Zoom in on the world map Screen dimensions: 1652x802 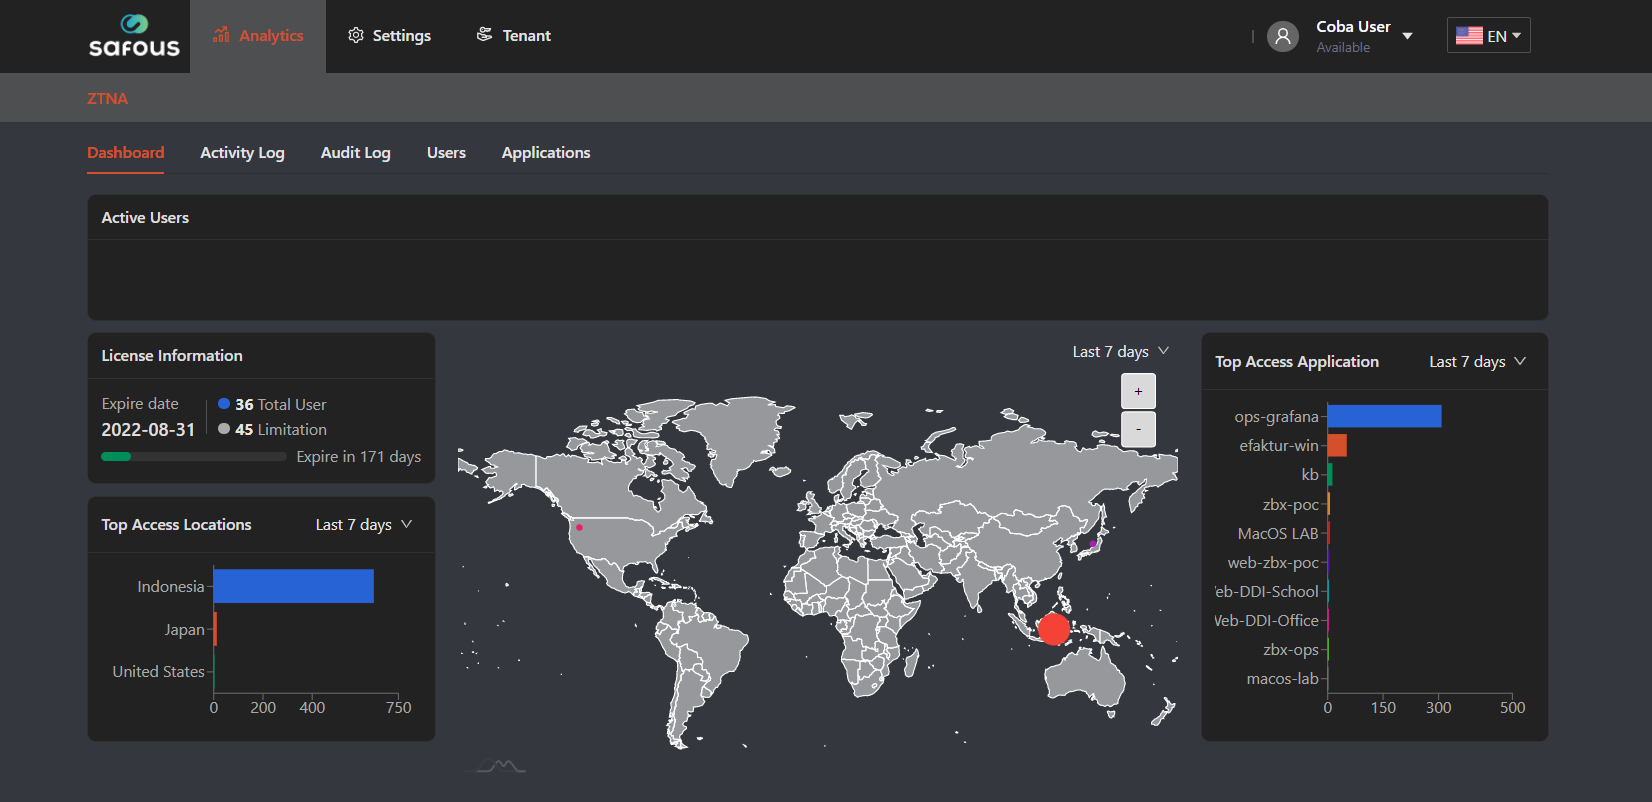1138,391
